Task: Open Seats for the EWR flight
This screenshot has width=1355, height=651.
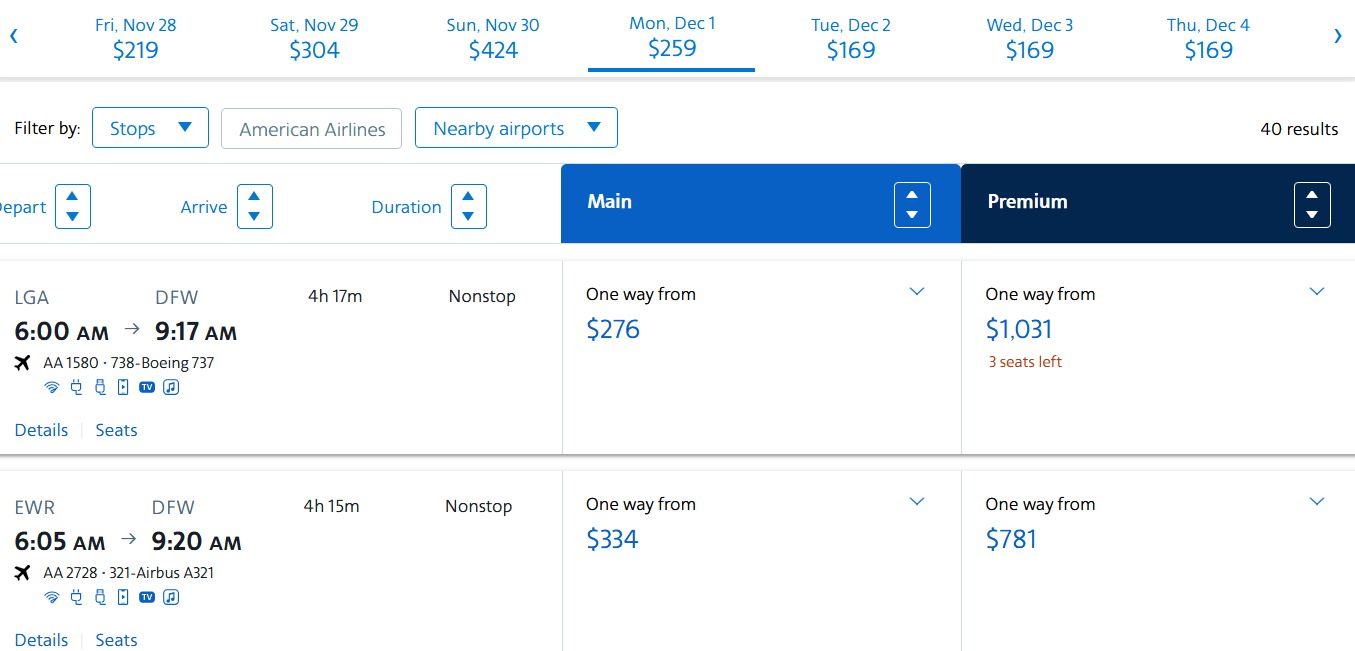Action: coord(116,640)
